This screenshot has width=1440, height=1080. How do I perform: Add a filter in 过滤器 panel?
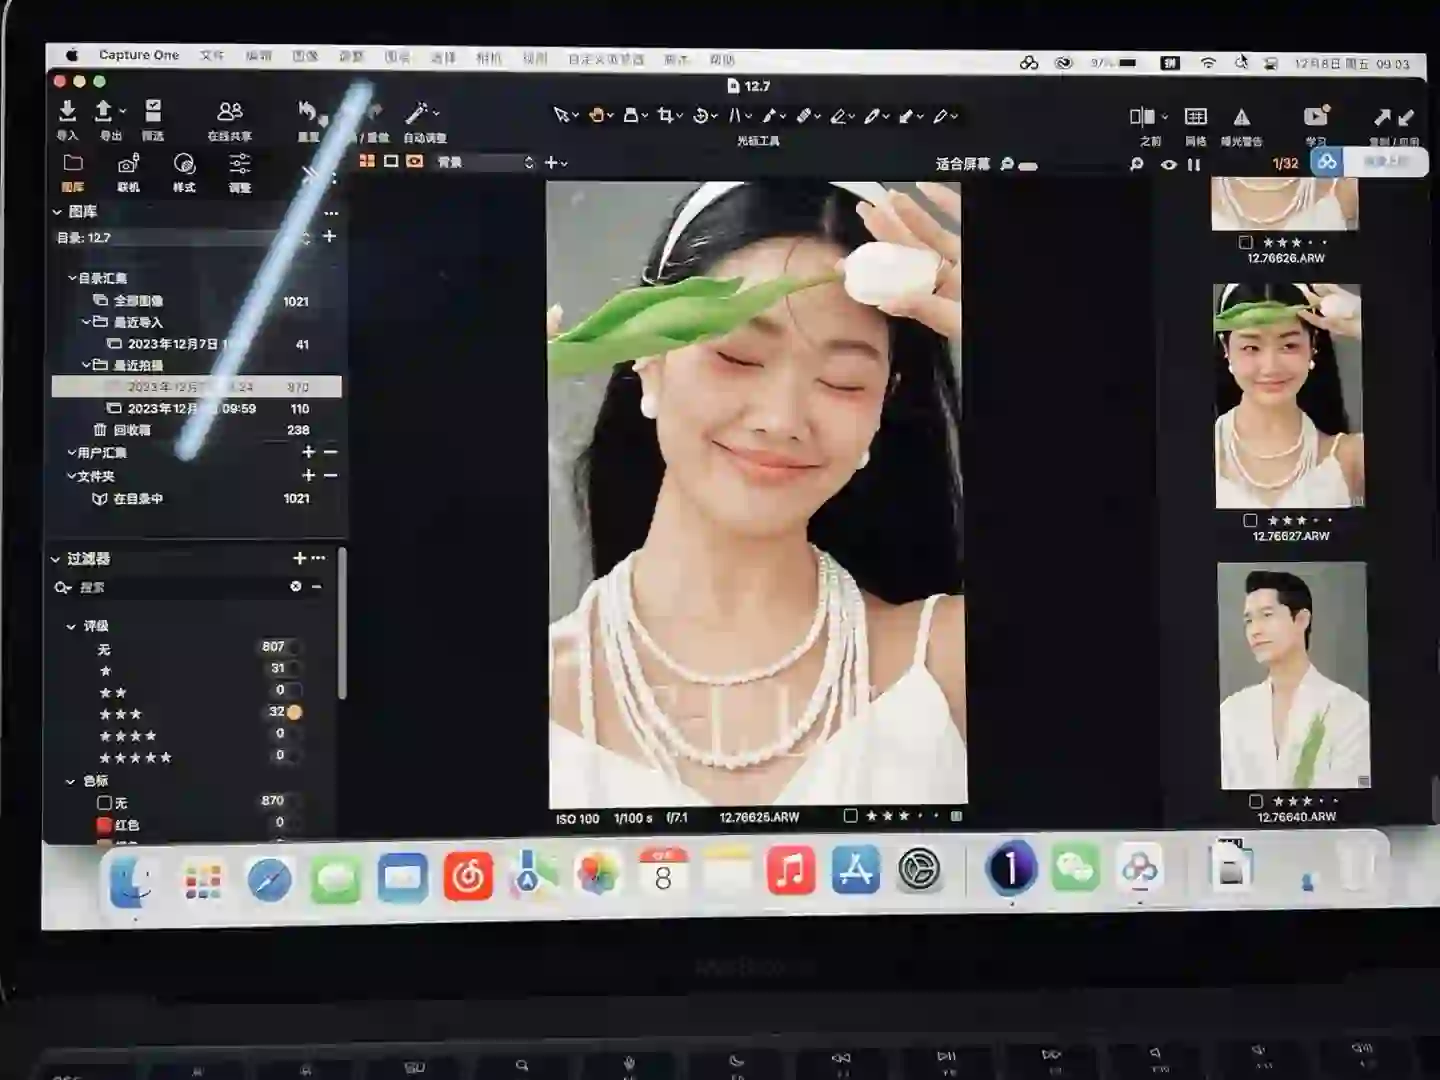pos(298,558)
